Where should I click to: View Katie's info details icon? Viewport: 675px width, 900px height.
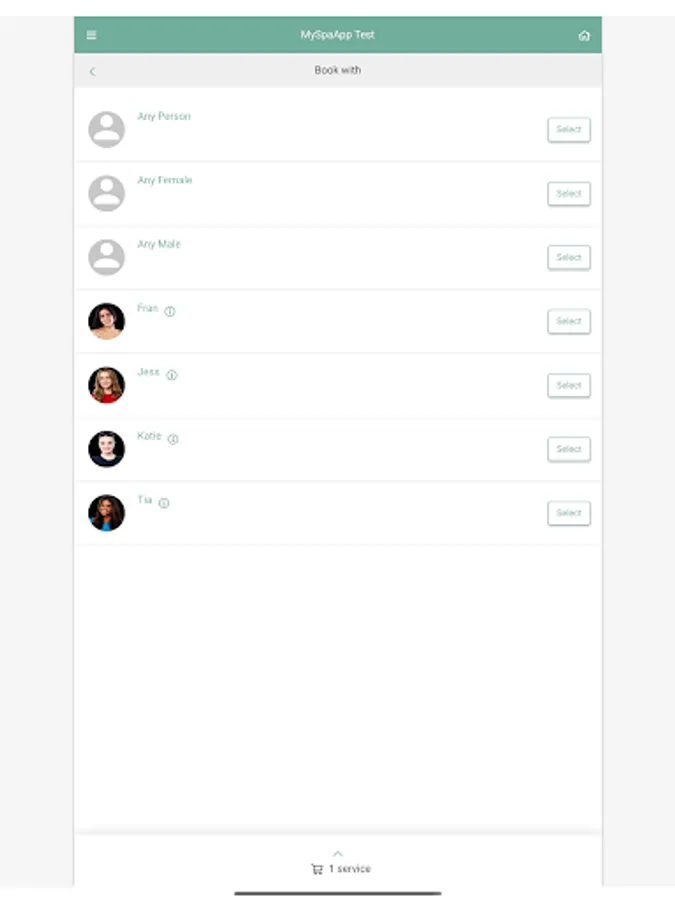click(173, 439)
